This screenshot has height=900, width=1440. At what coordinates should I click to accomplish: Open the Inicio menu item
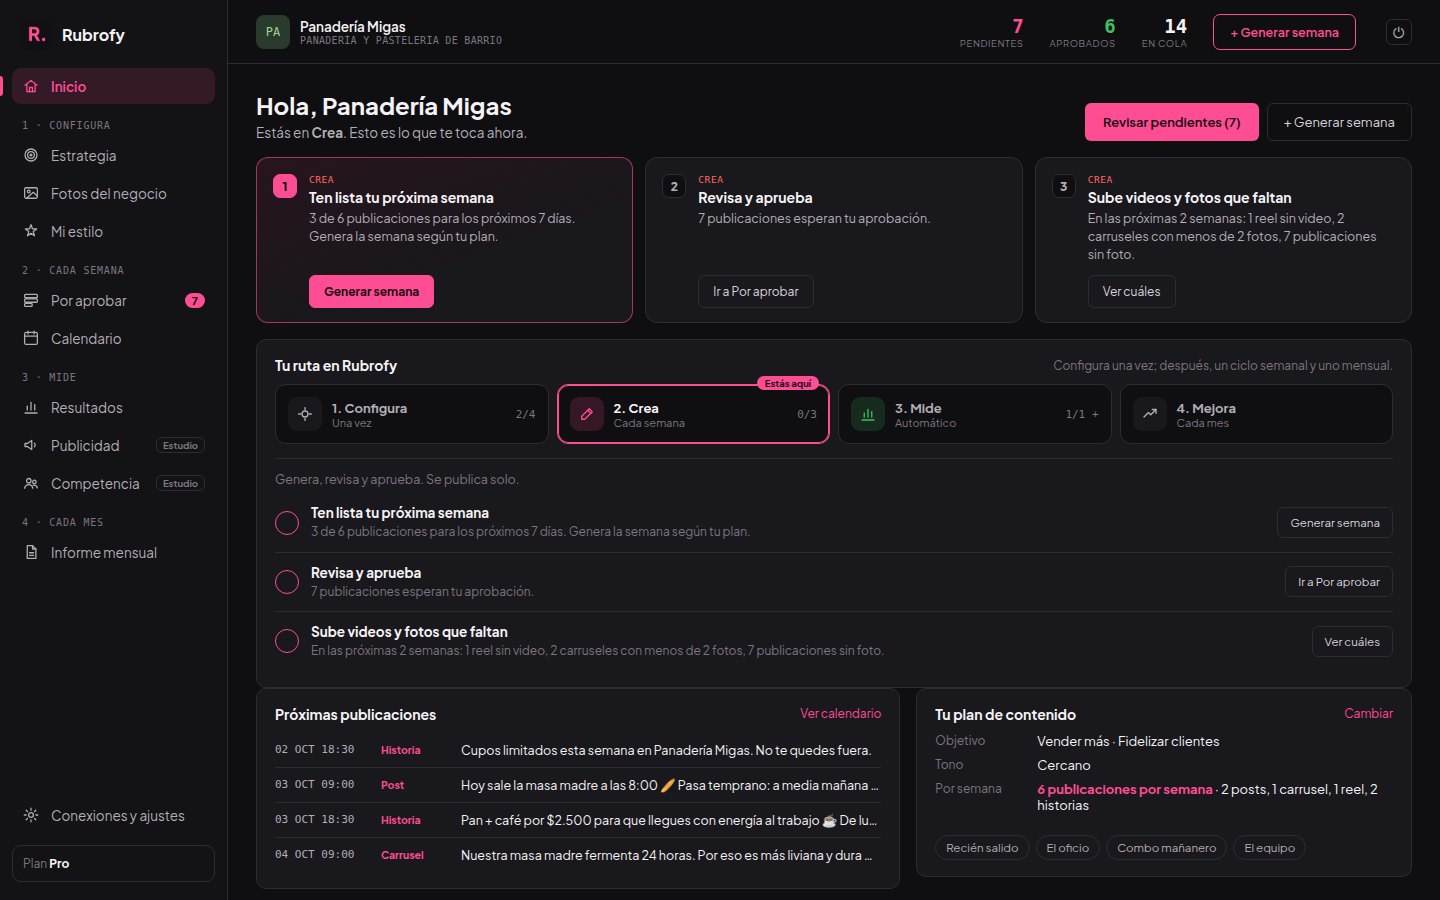coord(114,86)
